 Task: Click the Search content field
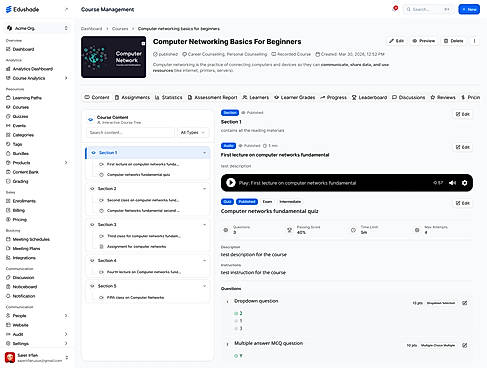(131, 132)
